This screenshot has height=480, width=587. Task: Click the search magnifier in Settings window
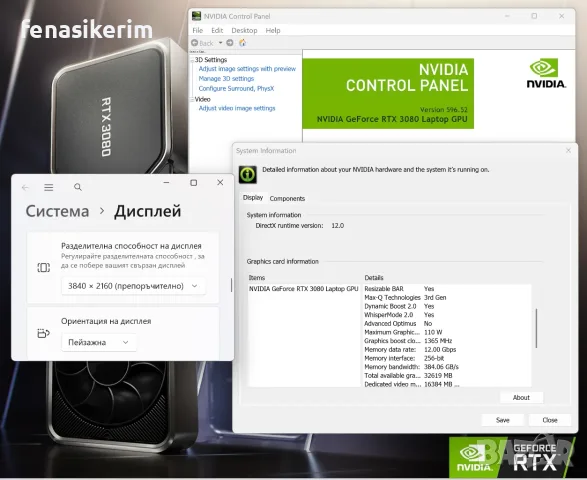coord(78,187)
